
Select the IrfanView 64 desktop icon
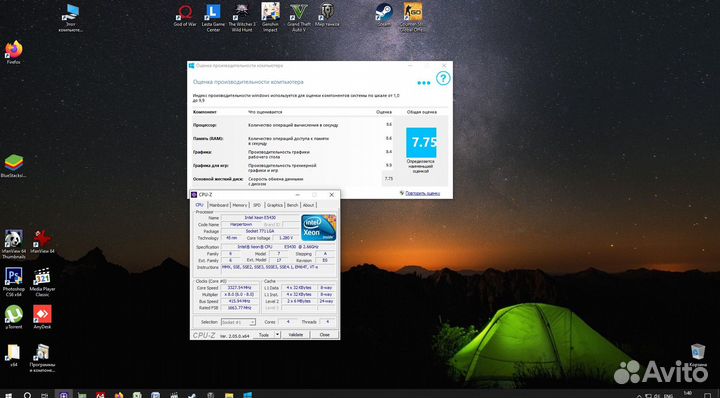pyautogui.click(x=42, y=242)
